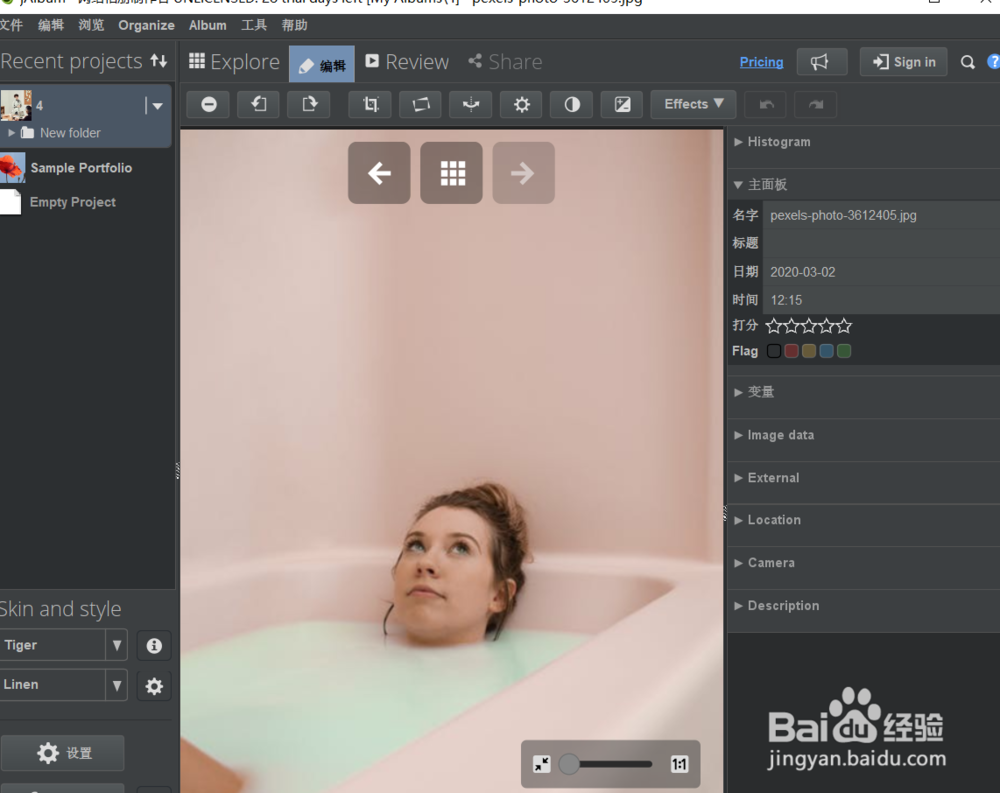The height and width of the screenshot is (793, 1000).
Task: Open the 帮助 menu
Action: 295,25
